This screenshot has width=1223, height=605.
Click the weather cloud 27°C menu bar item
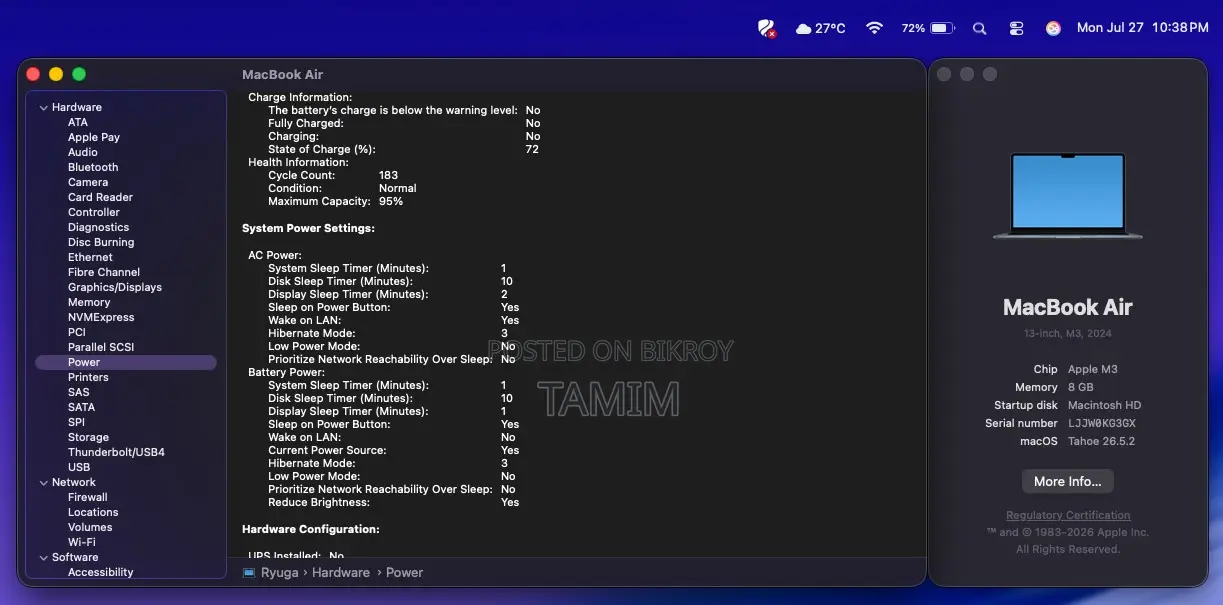point(820,28)
